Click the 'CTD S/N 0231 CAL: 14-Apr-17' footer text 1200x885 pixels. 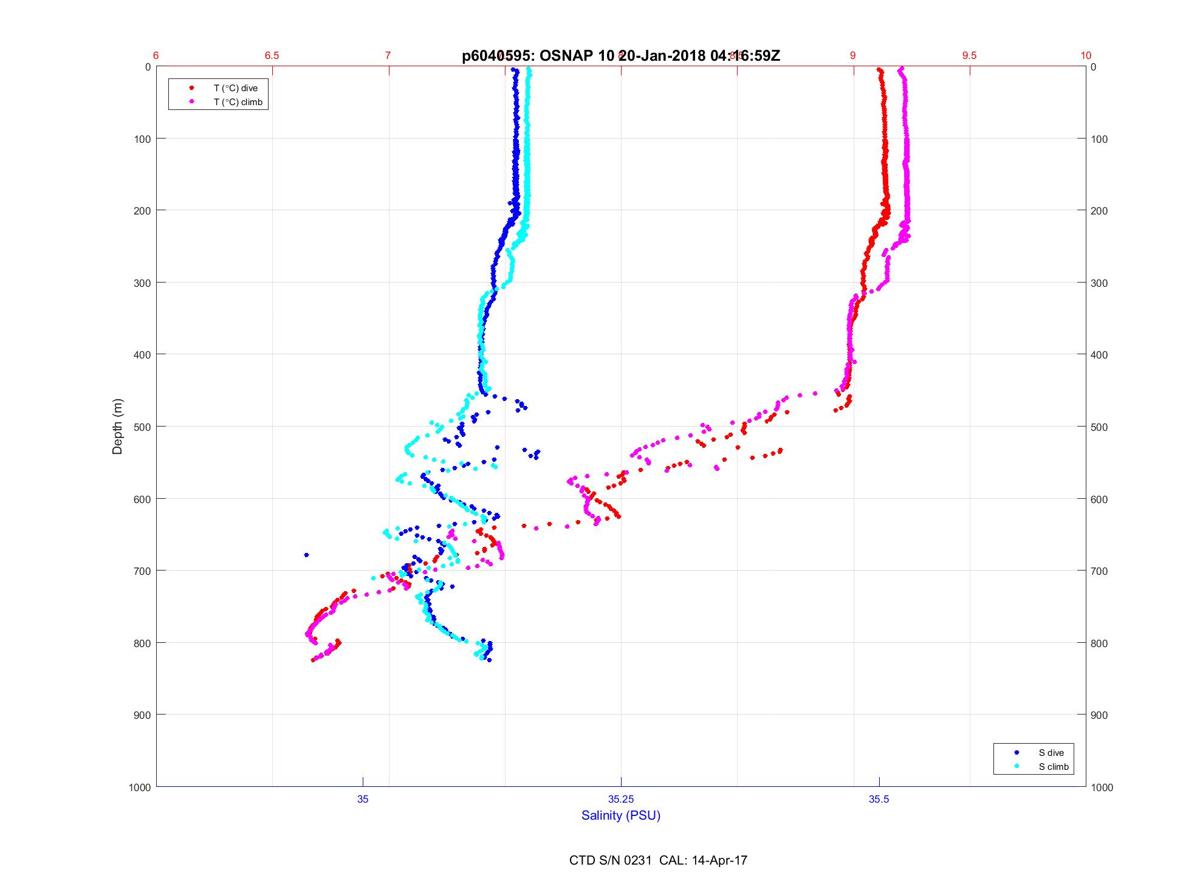point(656,859)
